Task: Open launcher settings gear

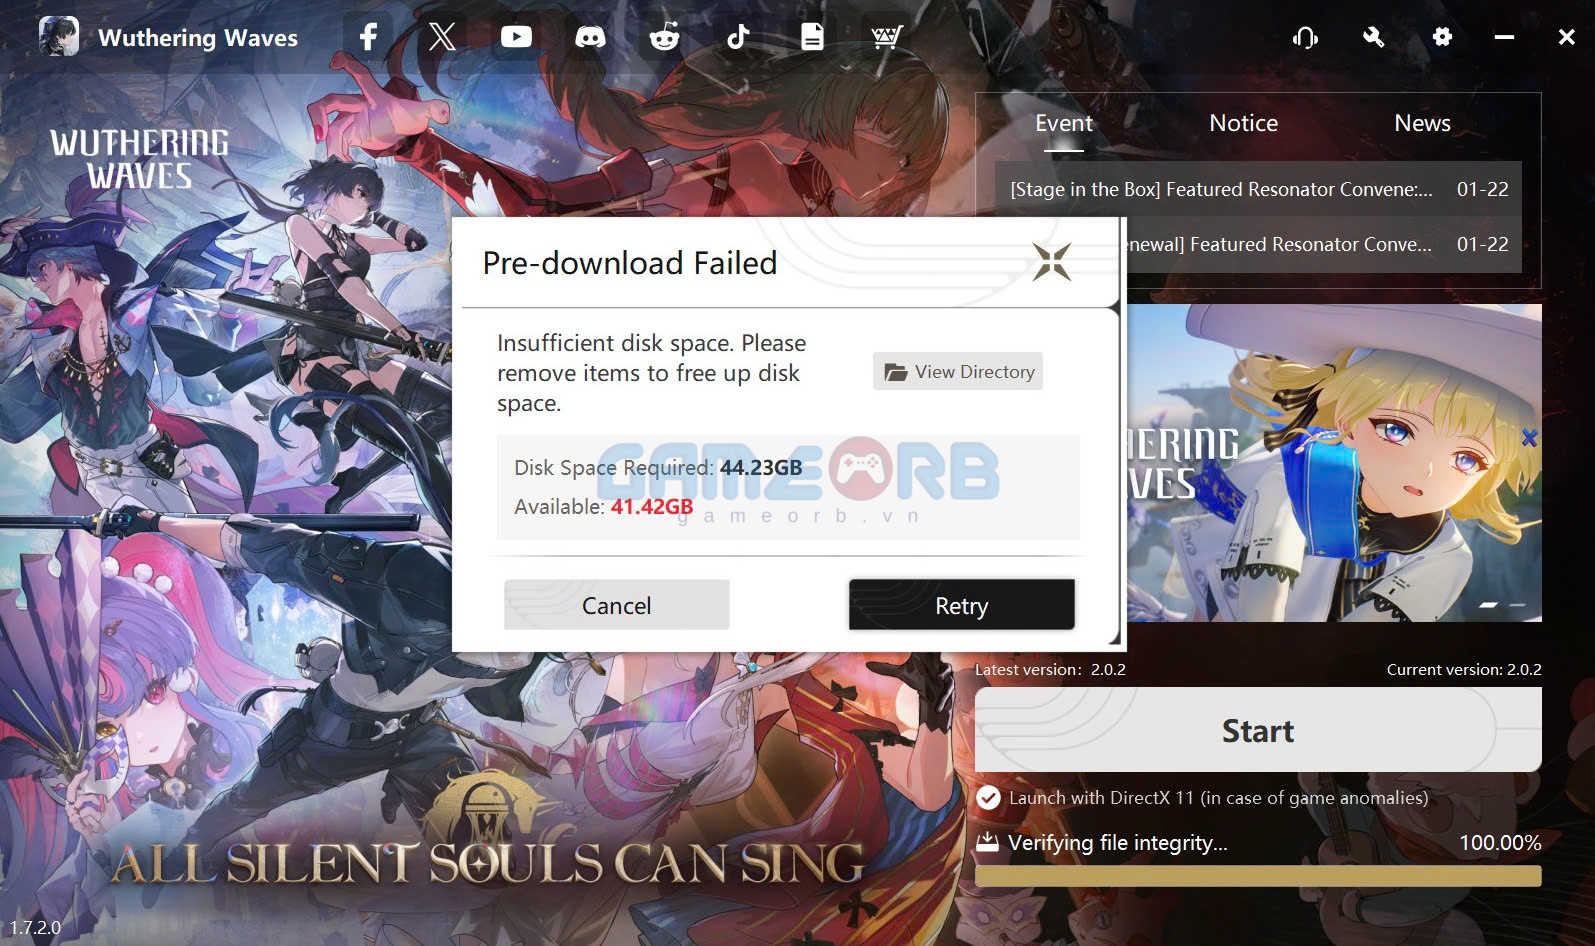Action: tap(1442, 37)
